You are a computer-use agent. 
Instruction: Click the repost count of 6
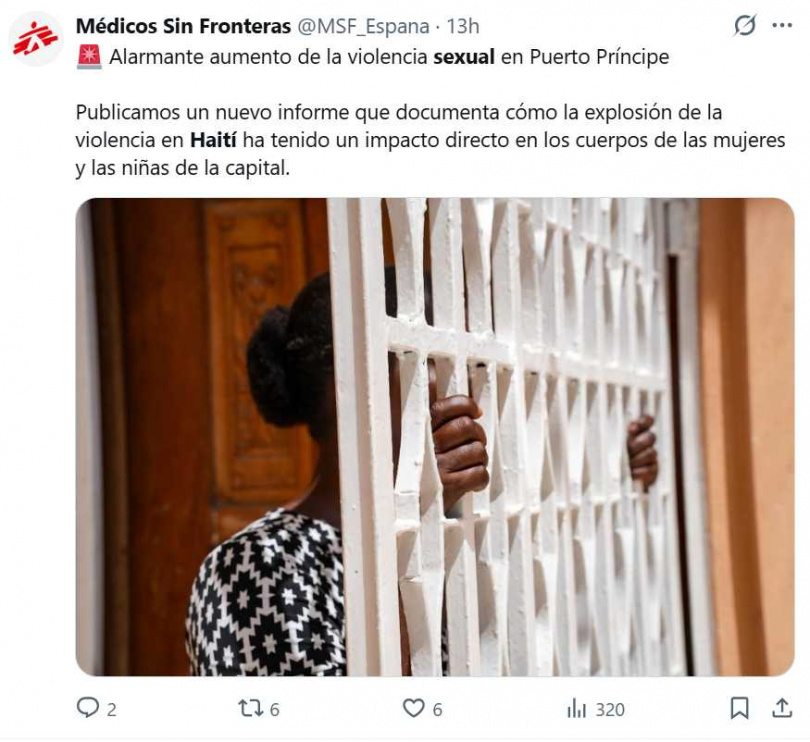pos(275,710)
